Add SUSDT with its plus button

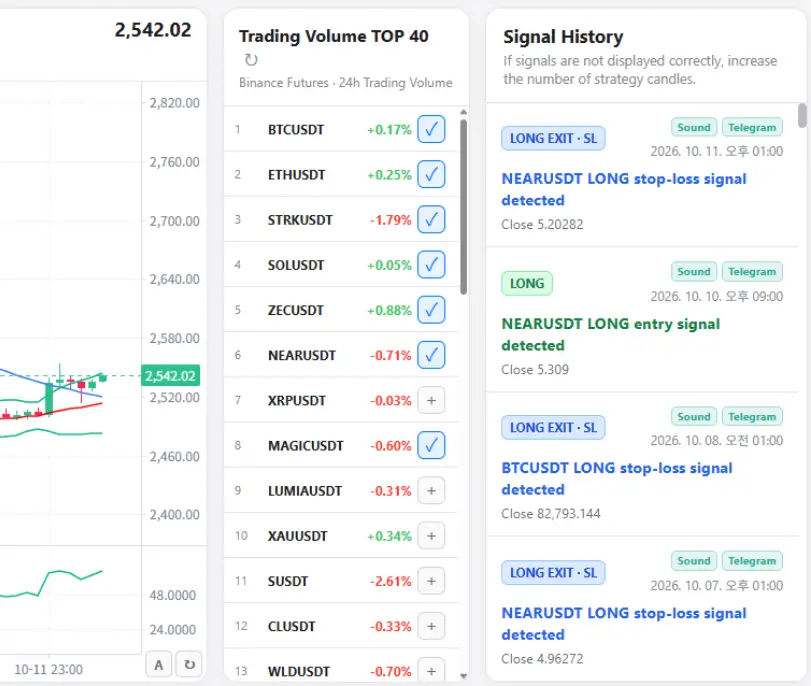pyautogui.click(x=431, y=581)
